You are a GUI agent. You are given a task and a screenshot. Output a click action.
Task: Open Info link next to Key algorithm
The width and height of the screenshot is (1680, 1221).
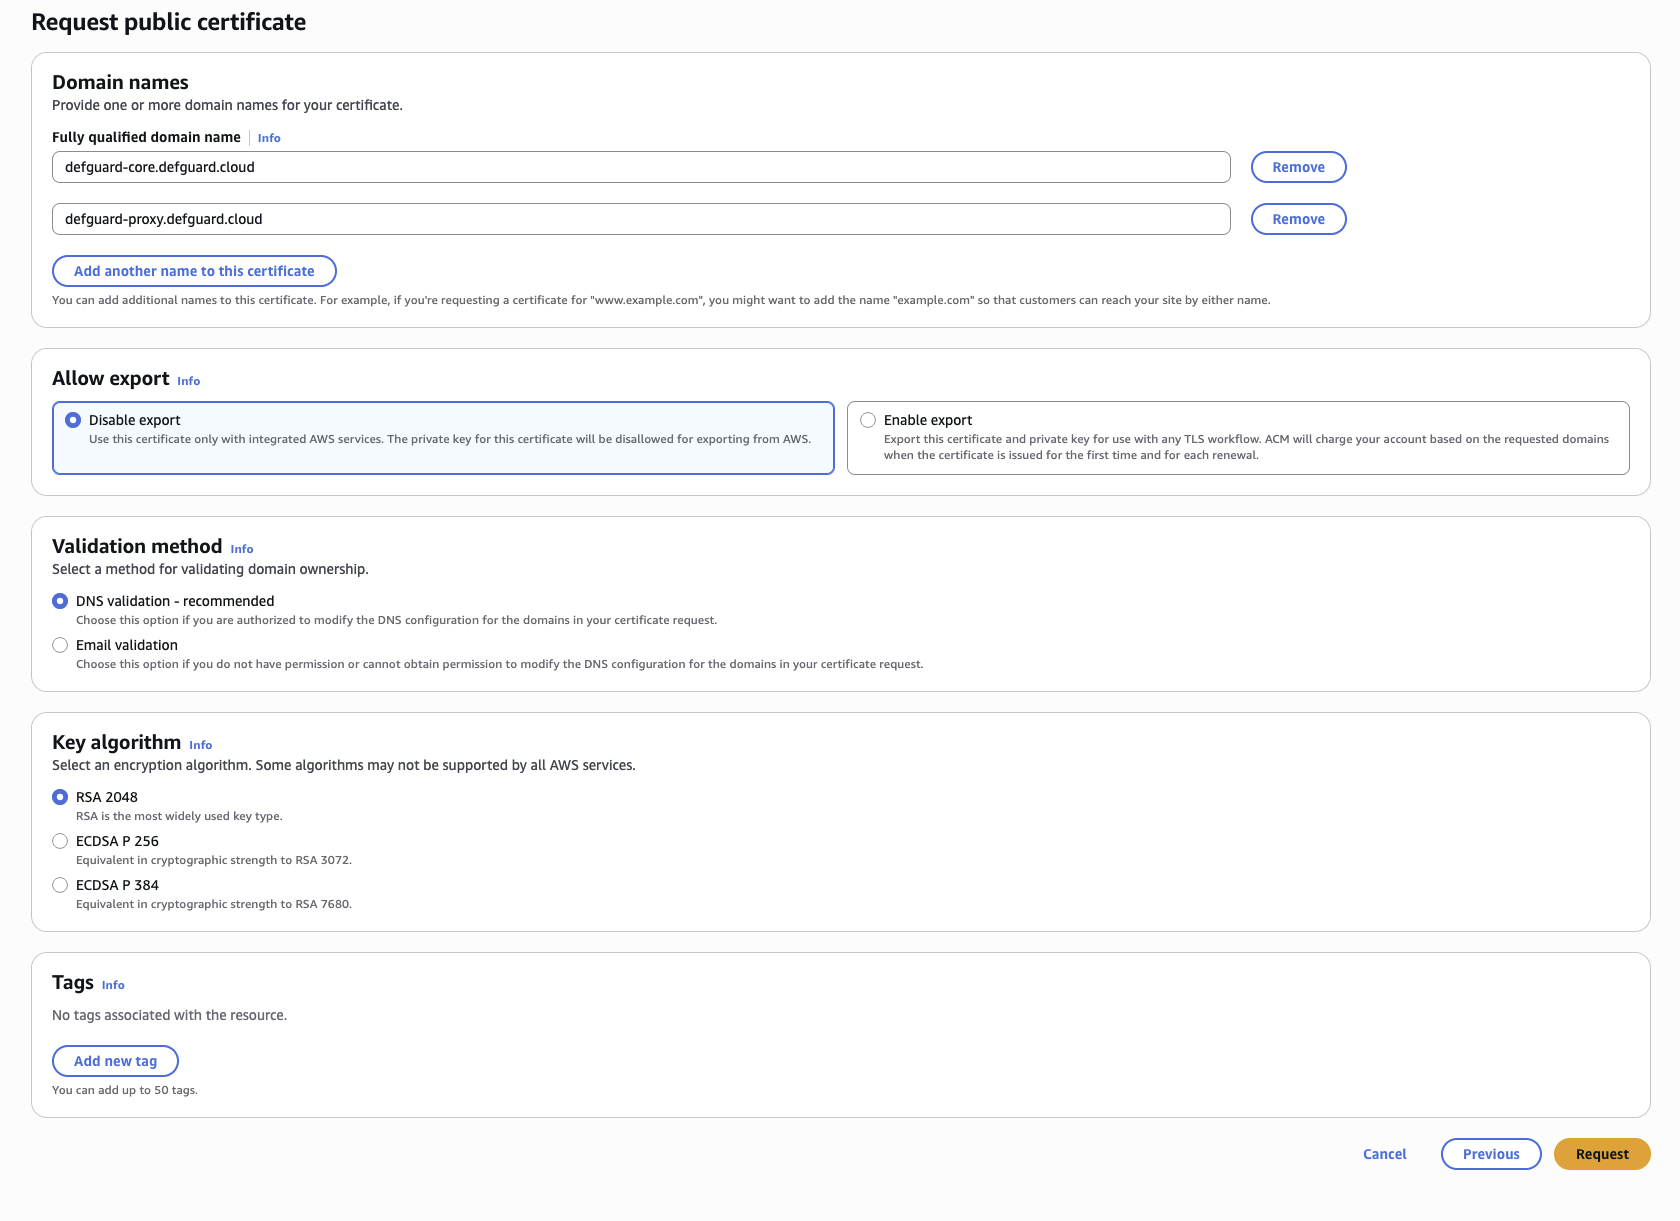pos(201,745)
